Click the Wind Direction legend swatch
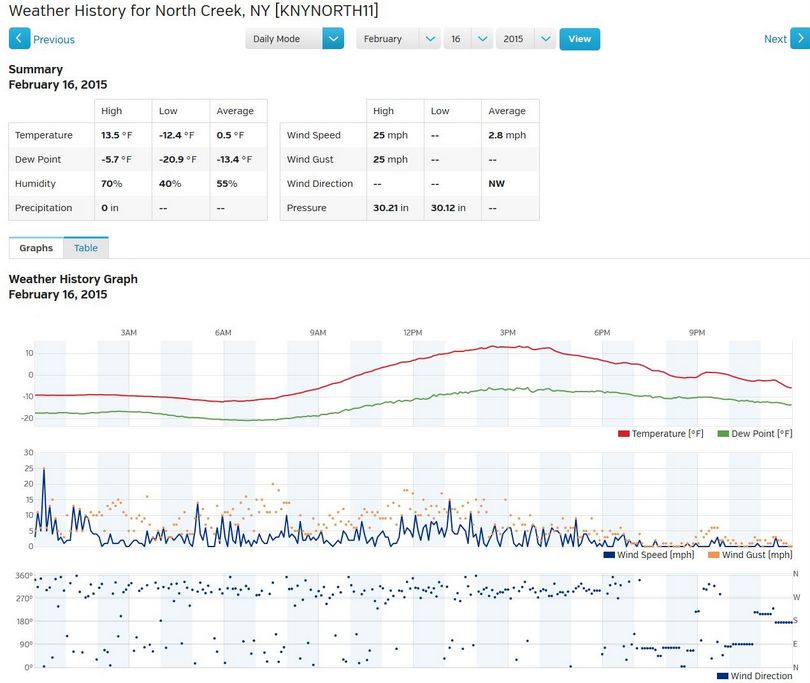This screenshot has height=683, width=810. click(x=723, y=676)
